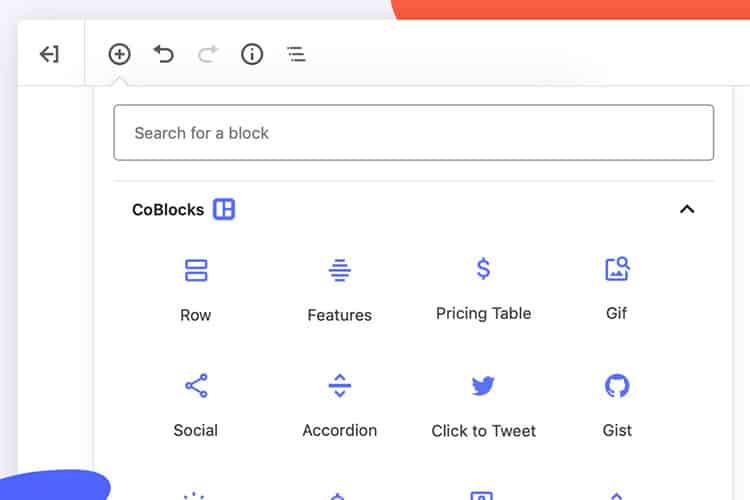Undo the last change
This screenshot has height=500, width=750.
coord(164,54)
